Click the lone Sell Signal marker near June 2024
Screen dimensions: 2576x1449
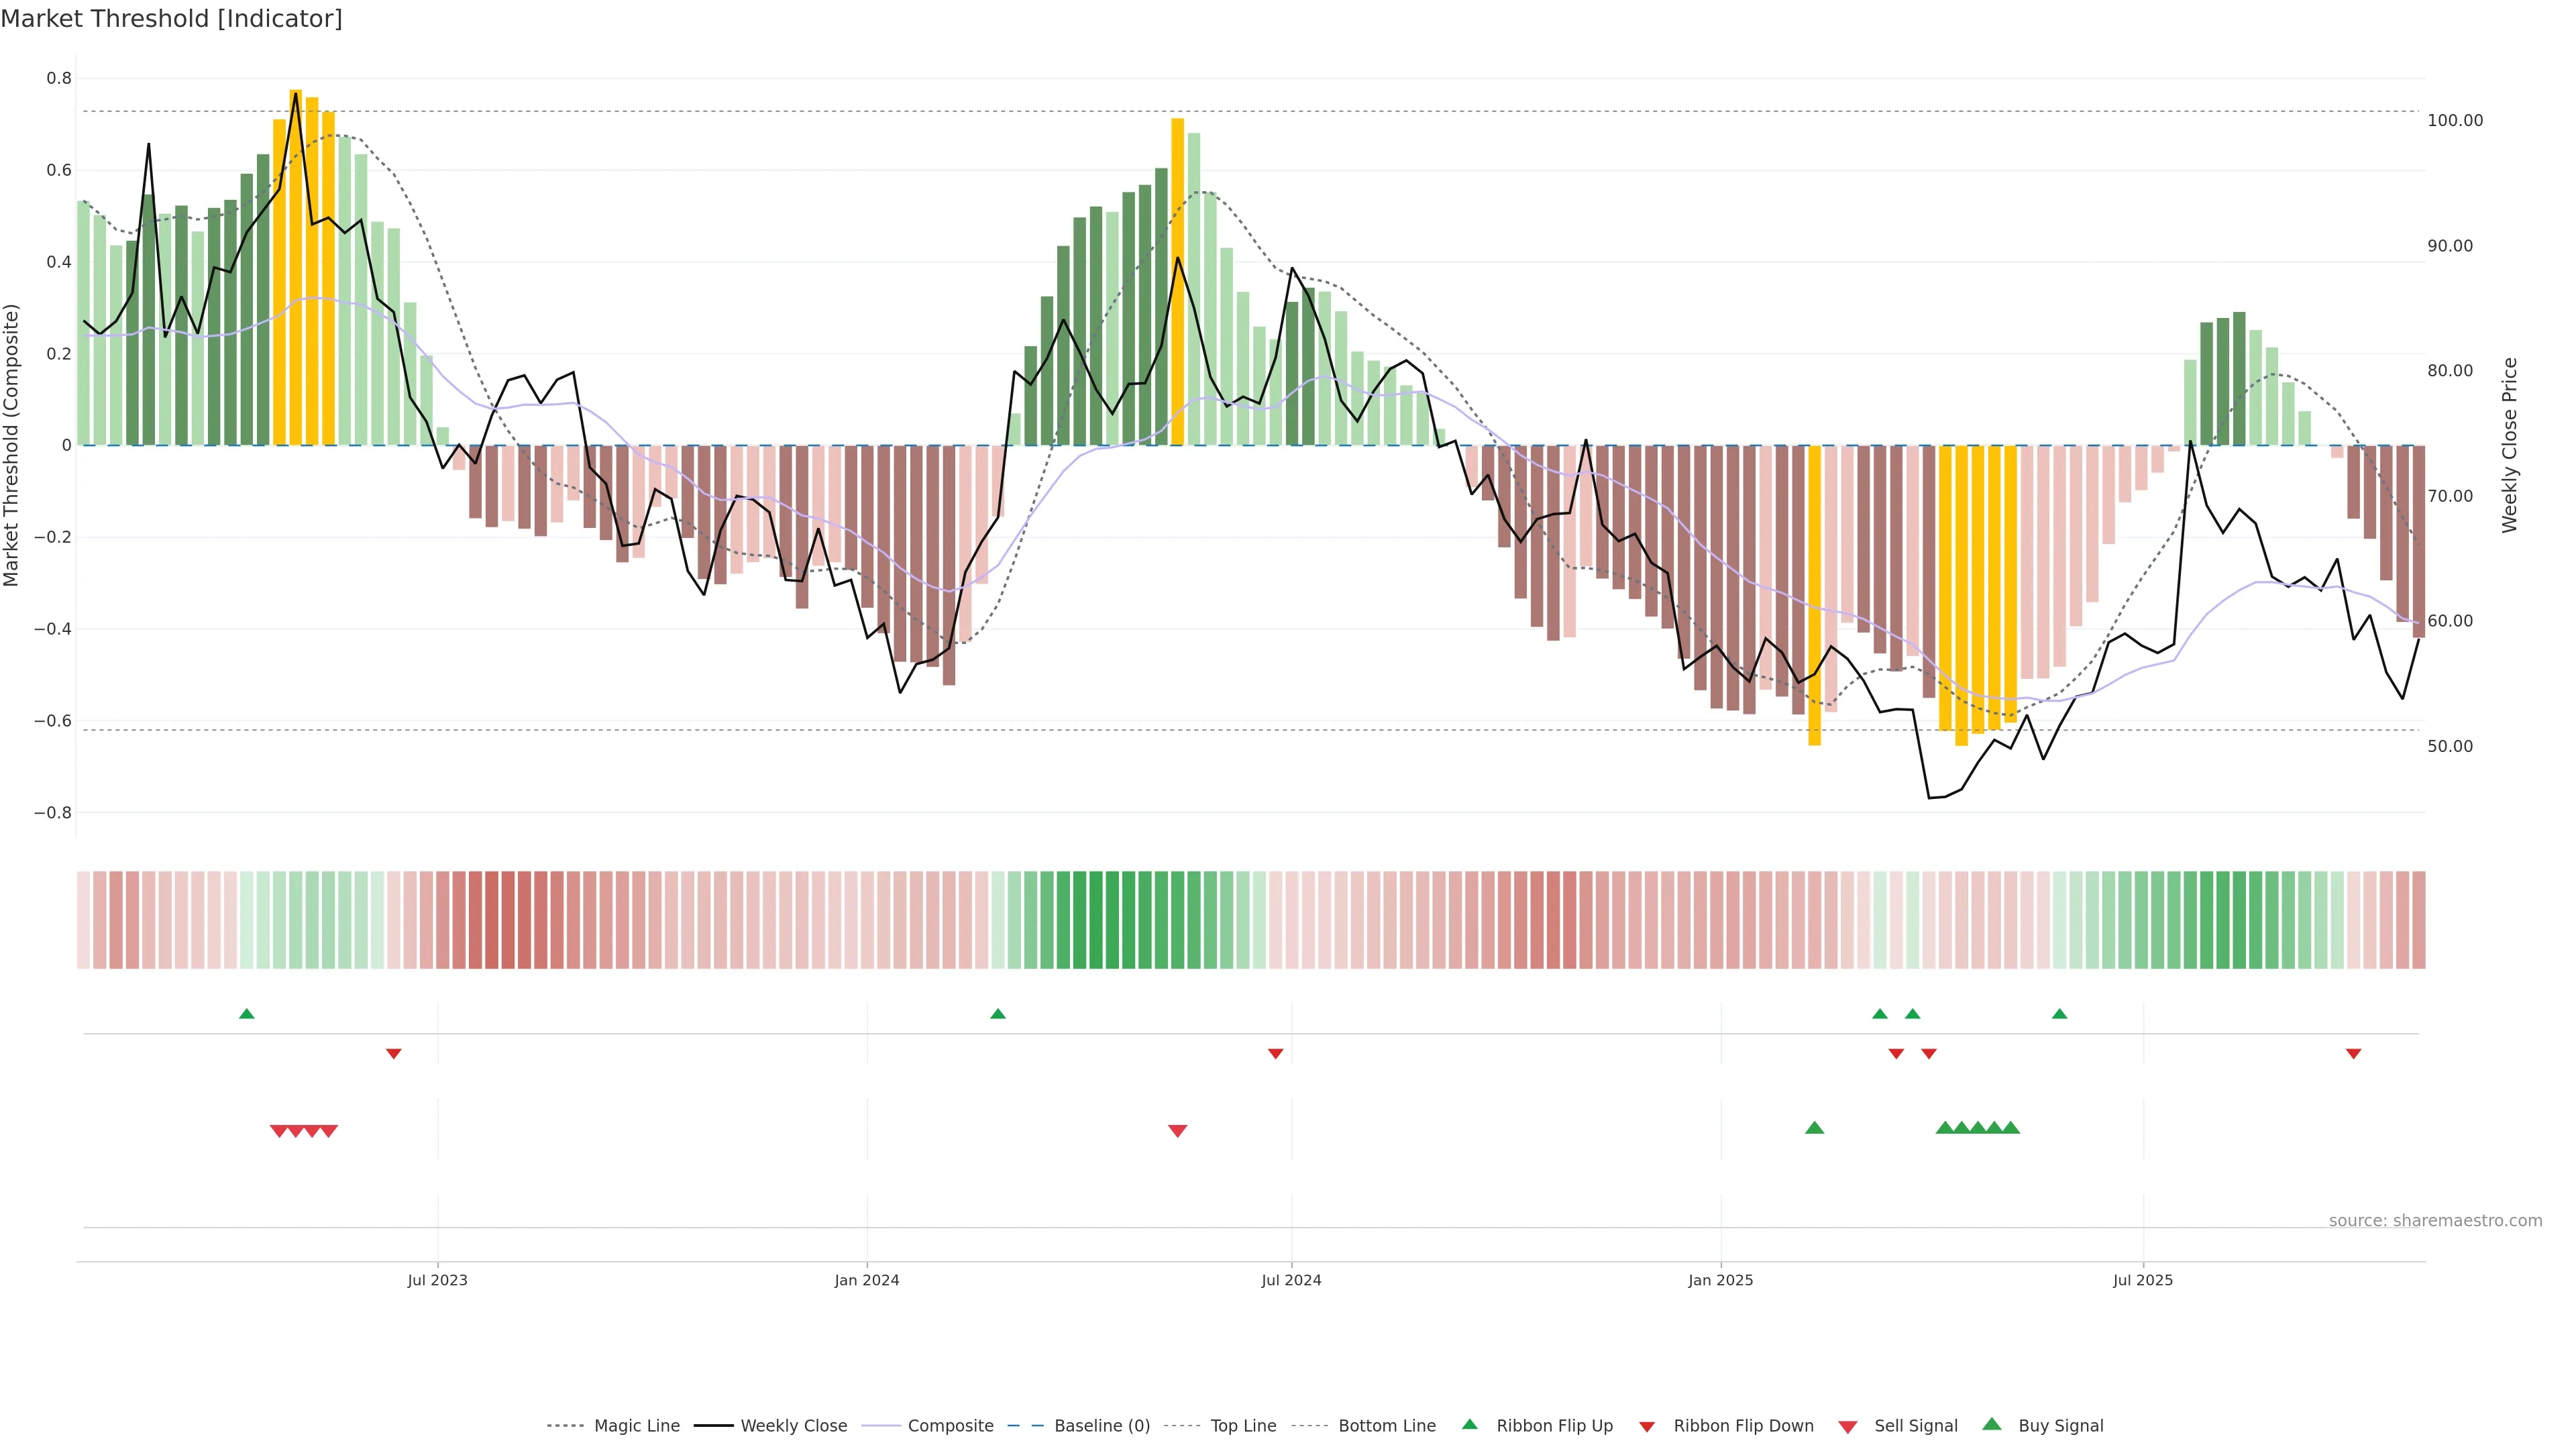(x=1177, y=1131)
